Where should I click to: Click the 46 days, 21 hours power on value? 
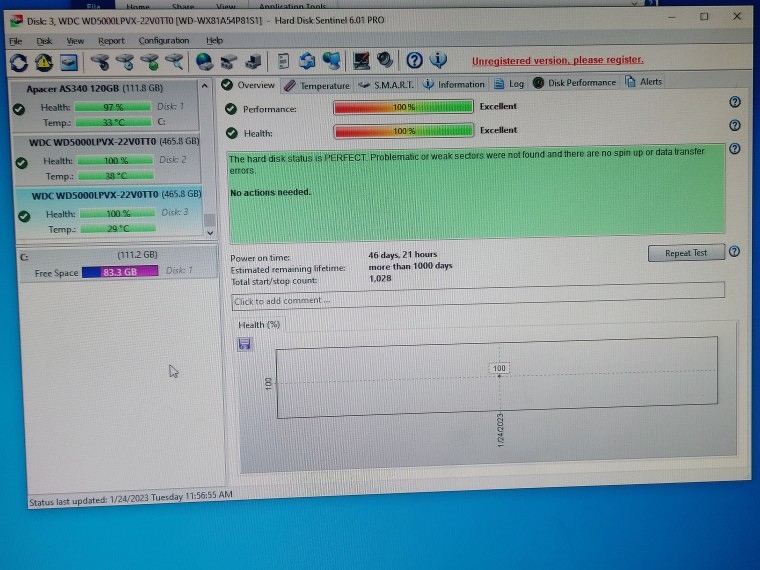402,254
